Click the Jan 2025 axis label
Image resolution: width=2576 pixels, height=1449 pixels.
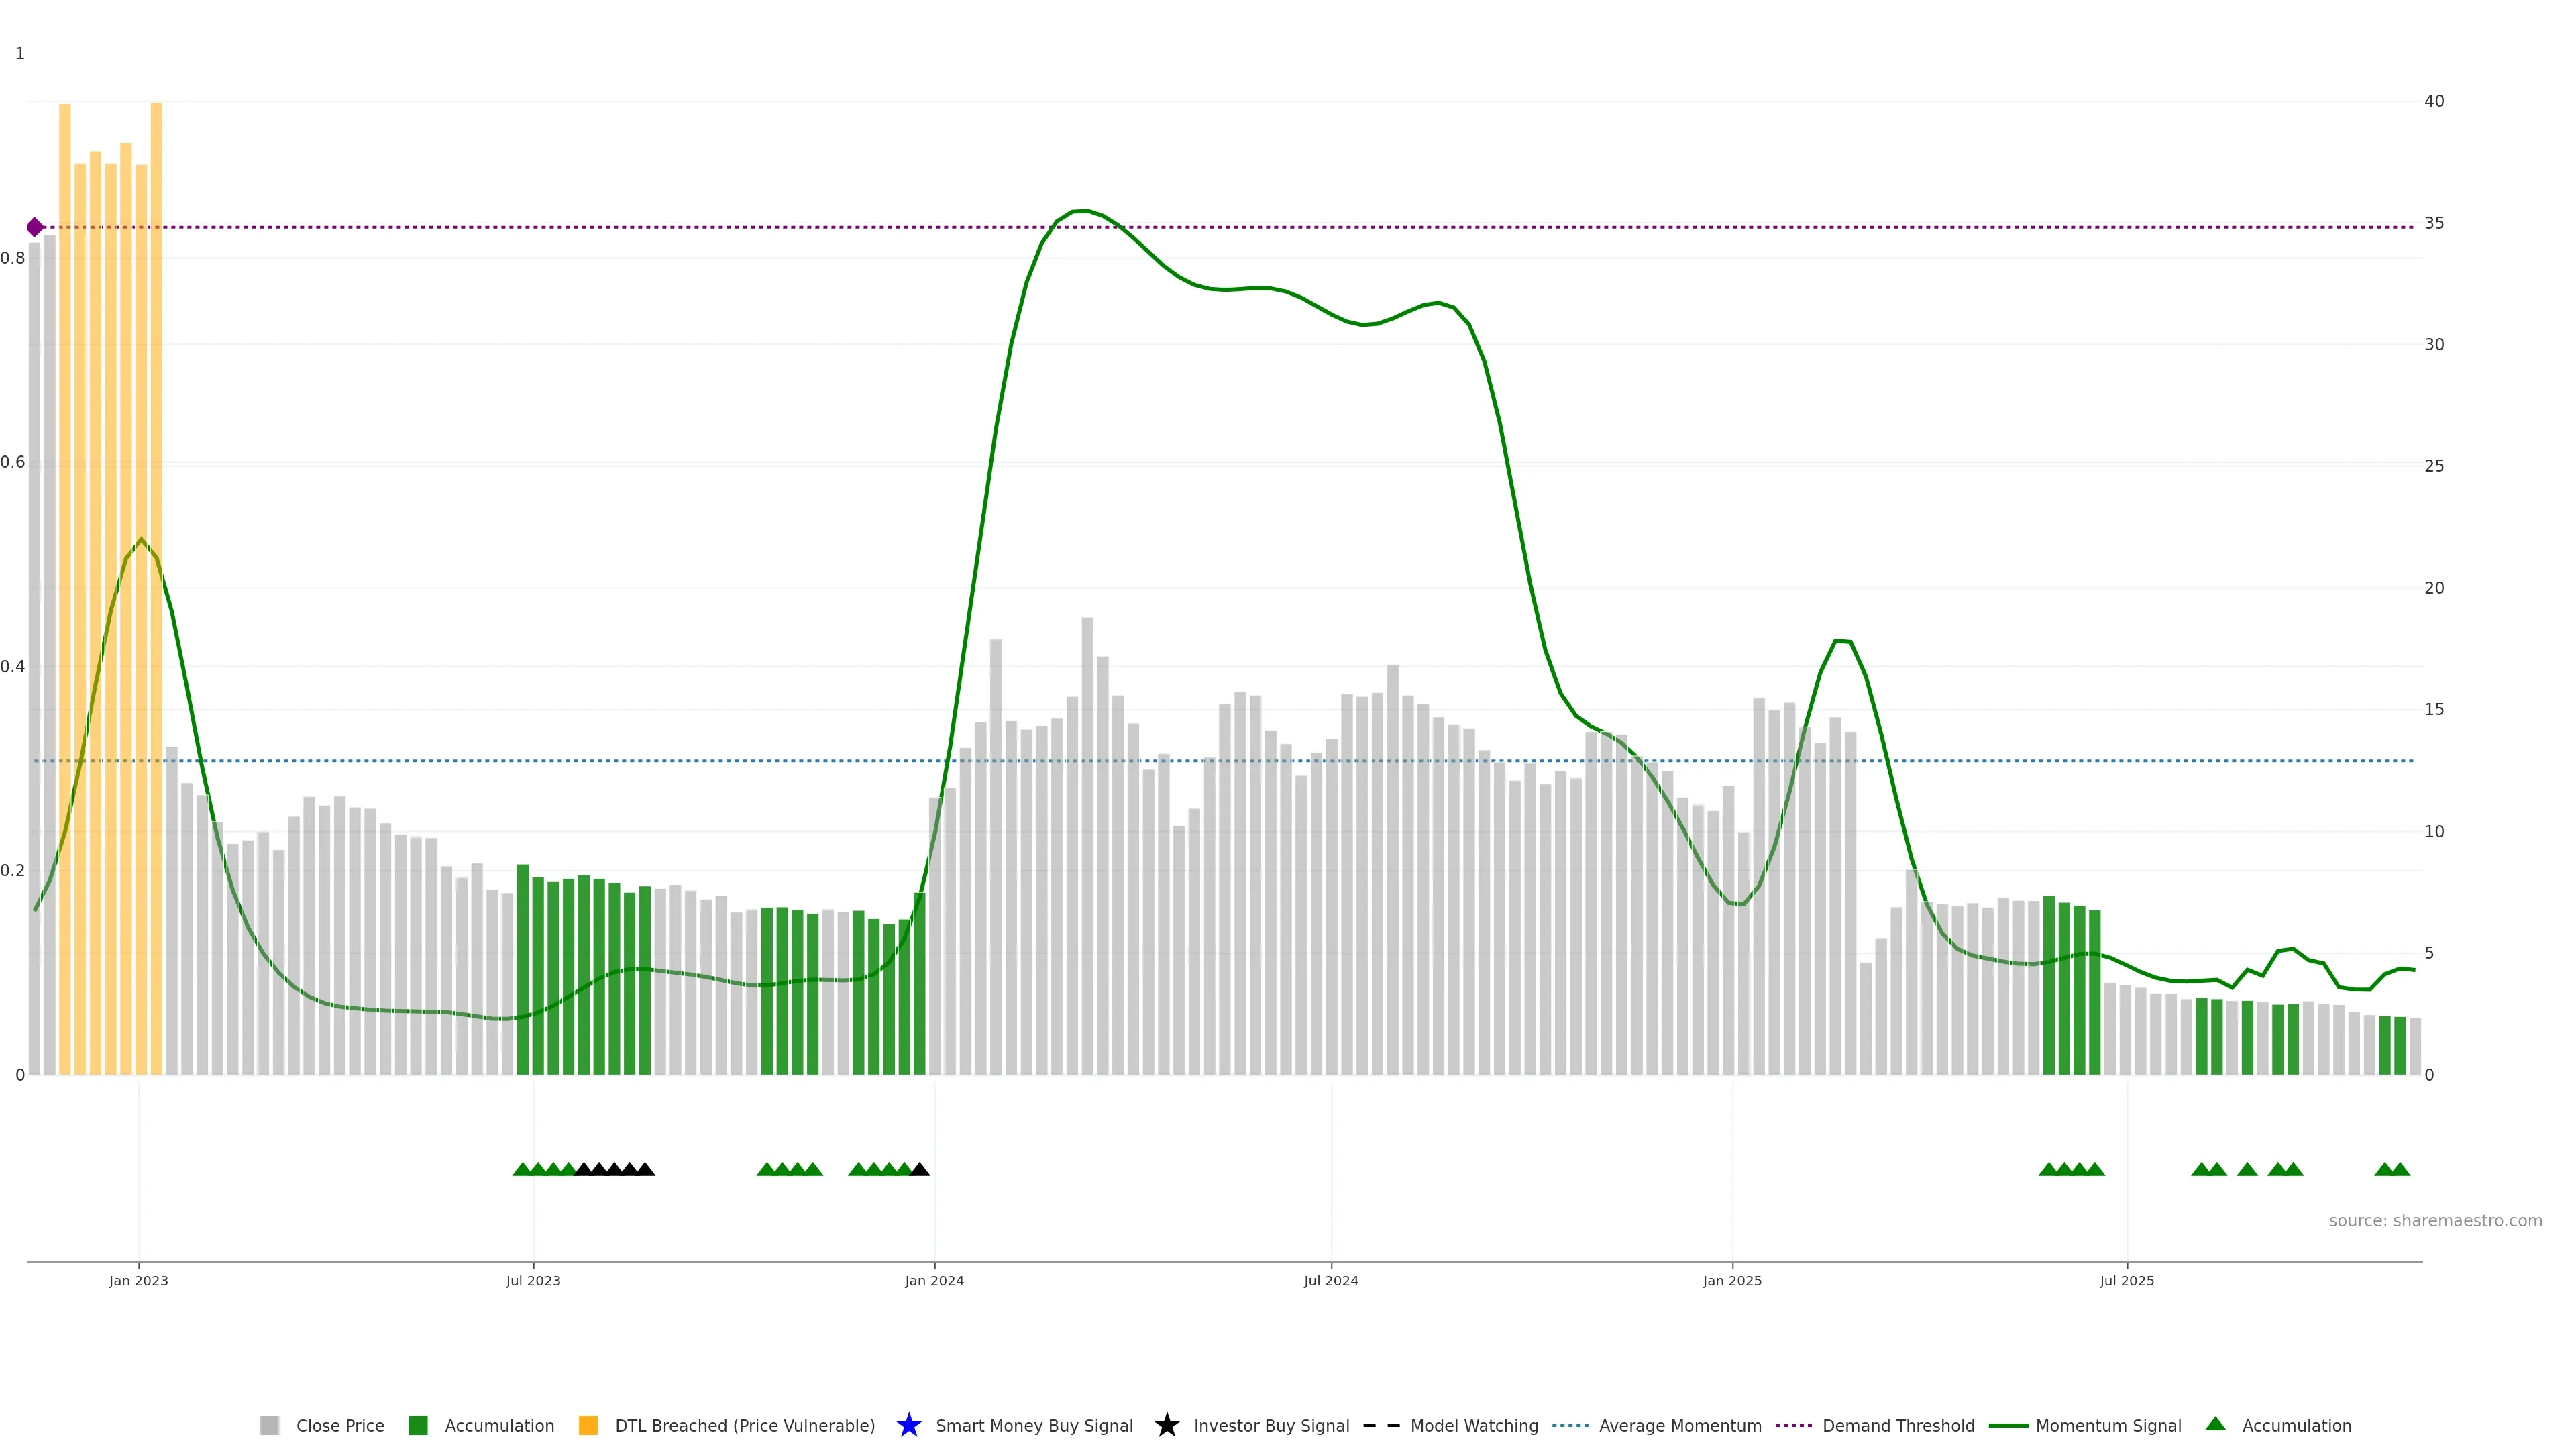pos(1732,1280)
